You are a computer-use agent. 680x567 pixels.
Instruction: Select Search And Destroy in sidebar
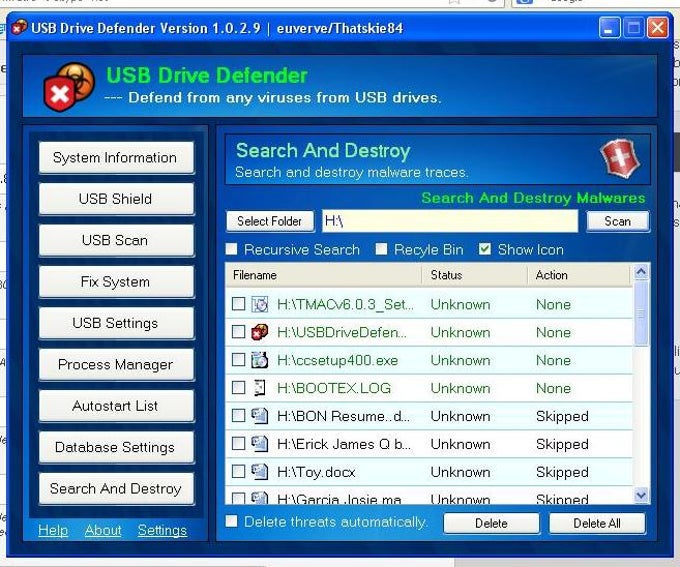[116, 489]
